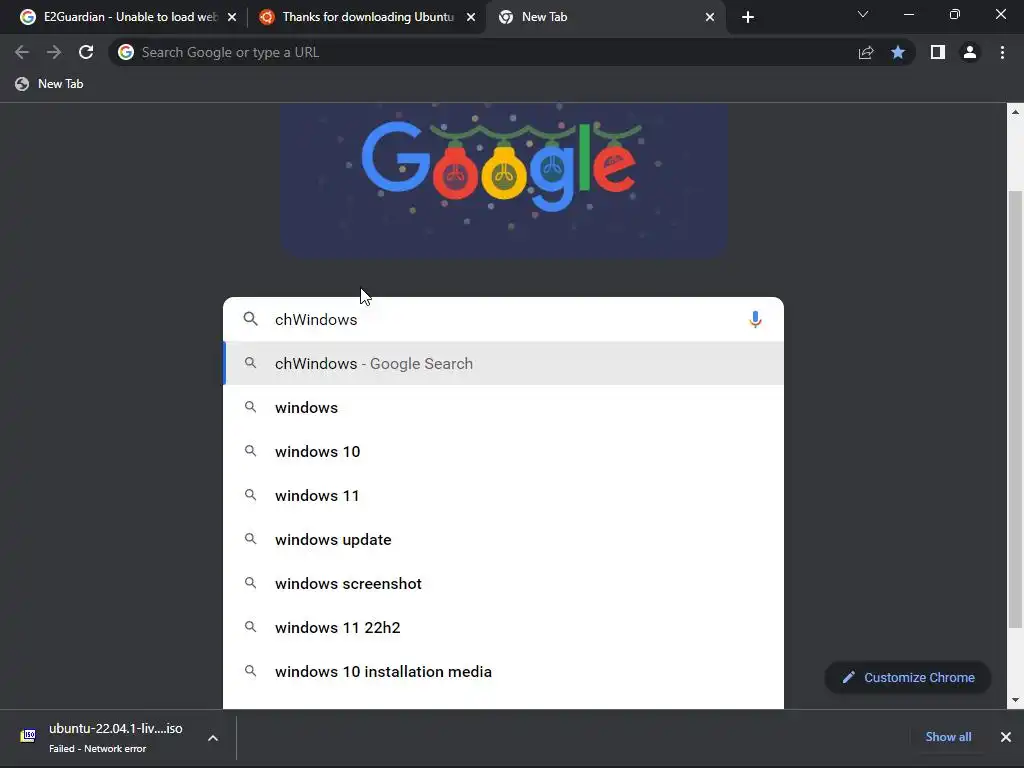Close the downloads bar
1024x768 pixels.
tap(1006, 737)
